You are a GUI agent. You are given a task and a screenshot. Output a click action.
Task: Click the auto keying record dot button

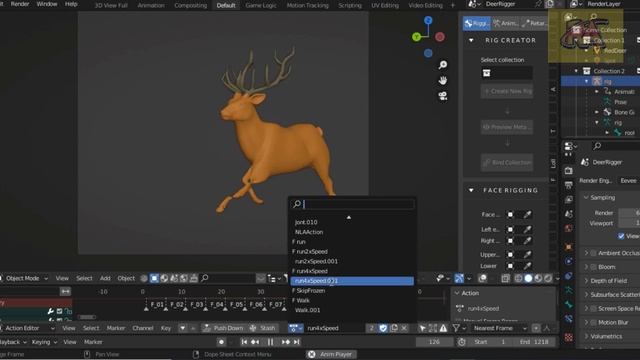pos(221,342)
